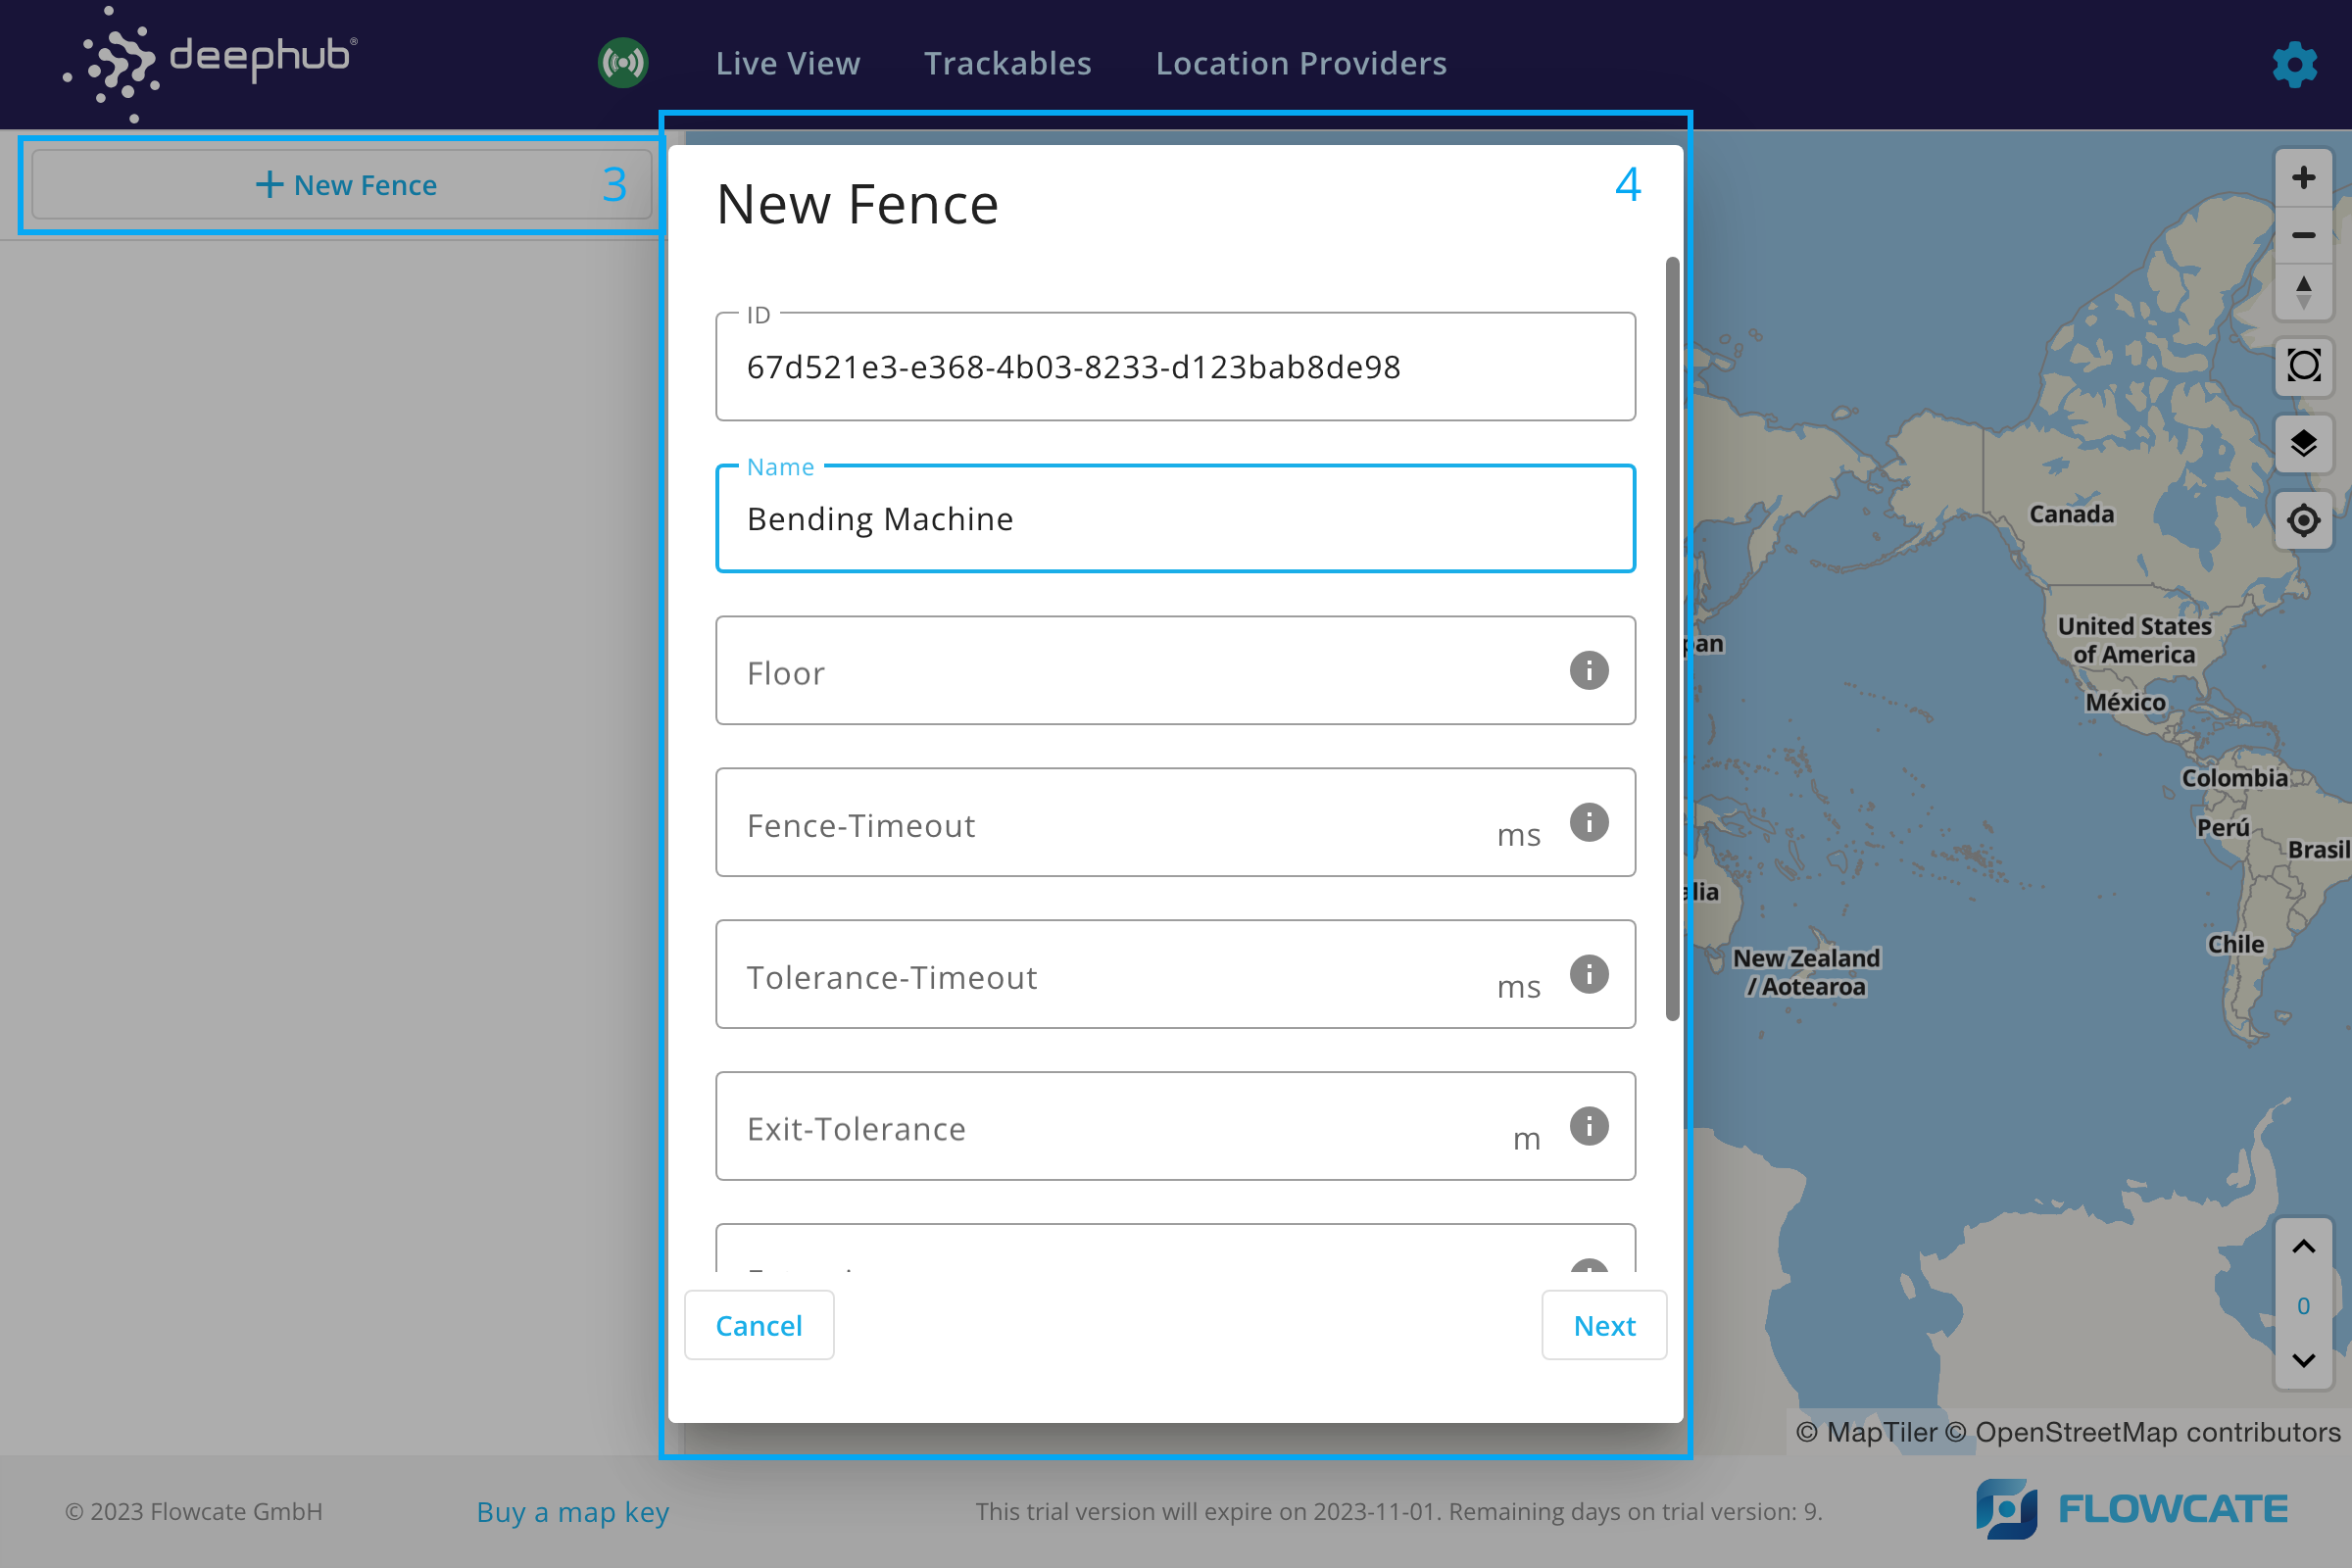Click the info icon next to Fence-Timeout
The height and width of the screenshot is (1568, 2352).
[x=1588, y=822]
